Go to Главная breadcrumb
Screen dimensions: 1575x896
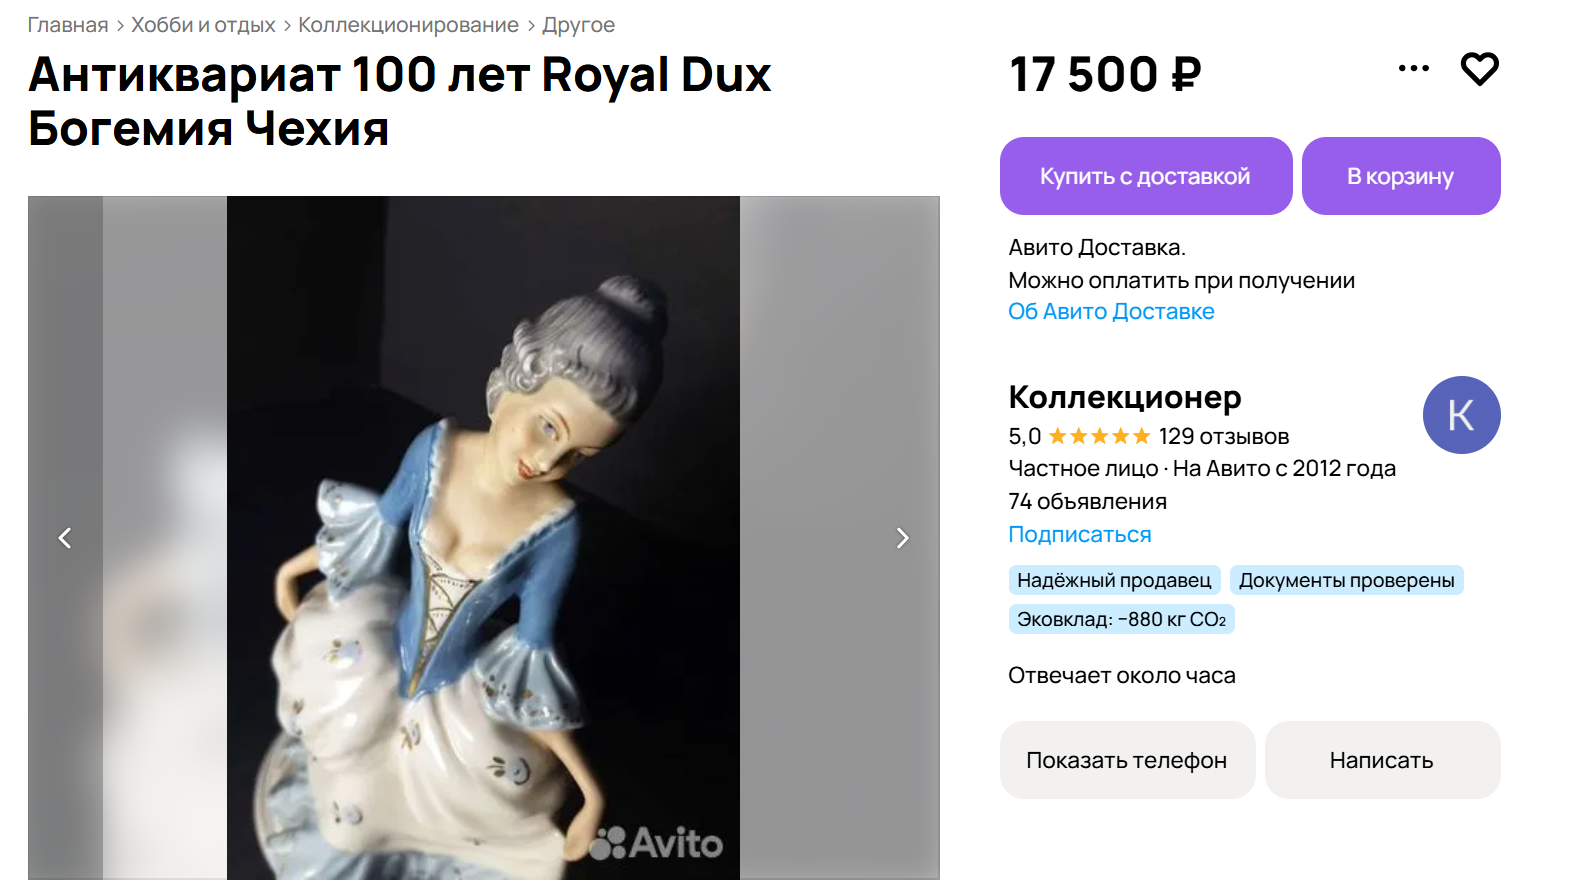click(68, 25)
